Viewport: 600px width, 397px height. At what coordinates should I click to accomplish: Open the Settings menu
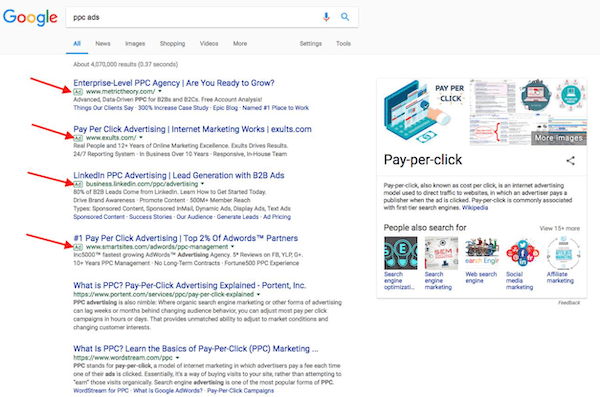click(x=311, y=44)
